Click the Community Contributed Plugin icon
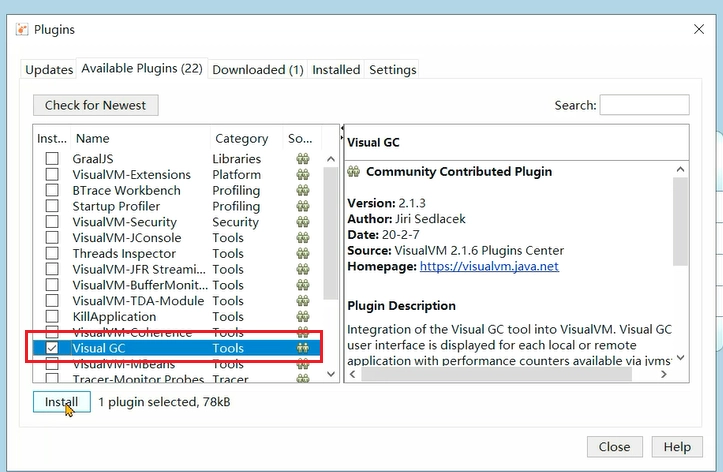The width and height of the screenshot is (723, 472). click(354, 172)
